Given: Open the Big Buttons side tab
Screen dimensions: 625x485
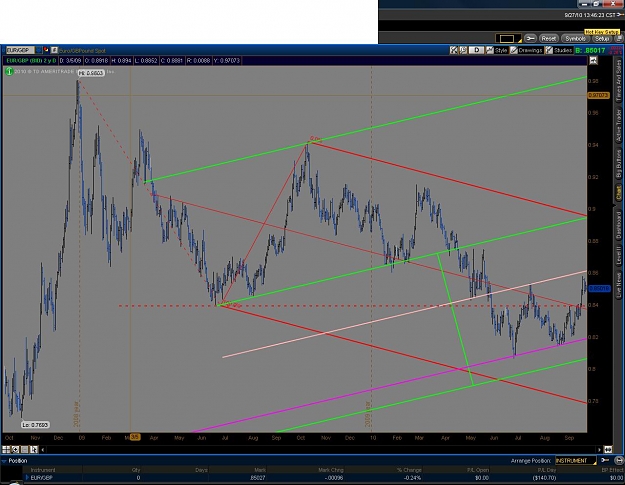Looking at the screenshot, I should [x=619, y=164].
